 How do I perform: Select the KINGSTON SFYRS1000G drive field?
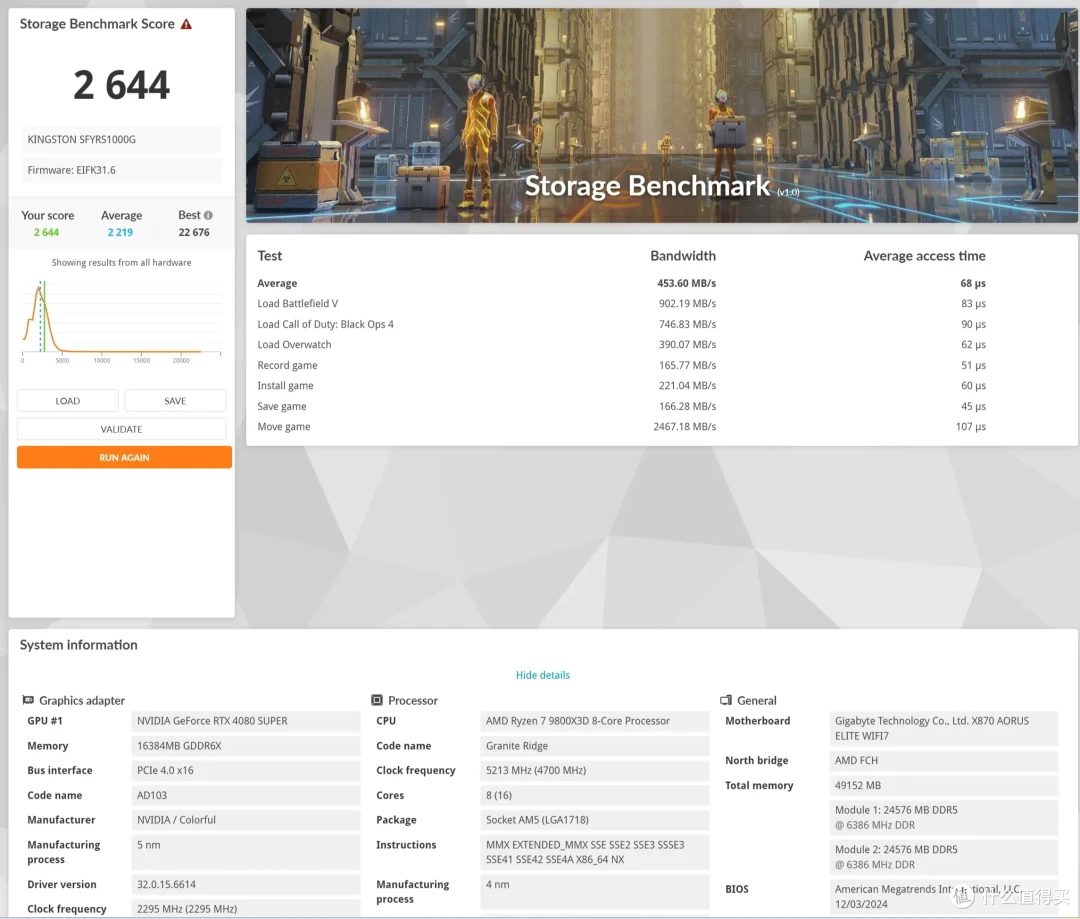click(x=121, y=139)
